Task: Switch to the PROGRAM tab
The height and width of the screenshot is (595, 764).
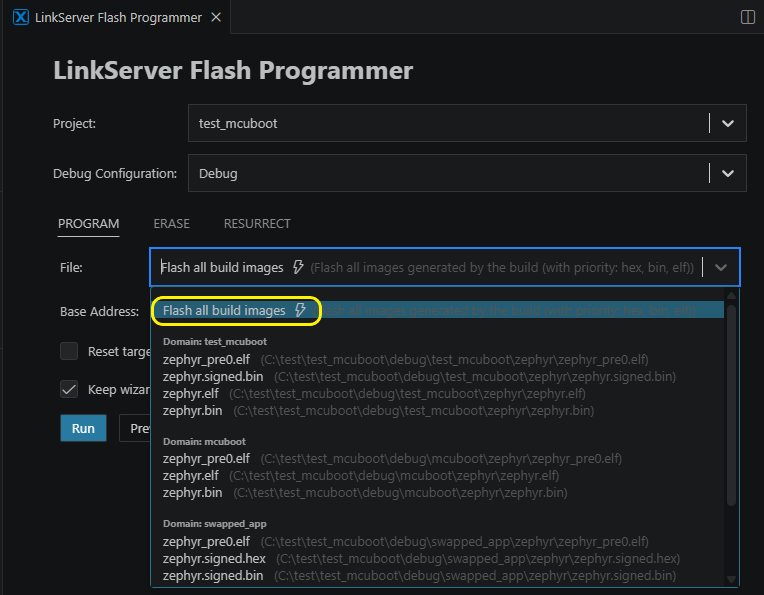Action: coord(88,224)
